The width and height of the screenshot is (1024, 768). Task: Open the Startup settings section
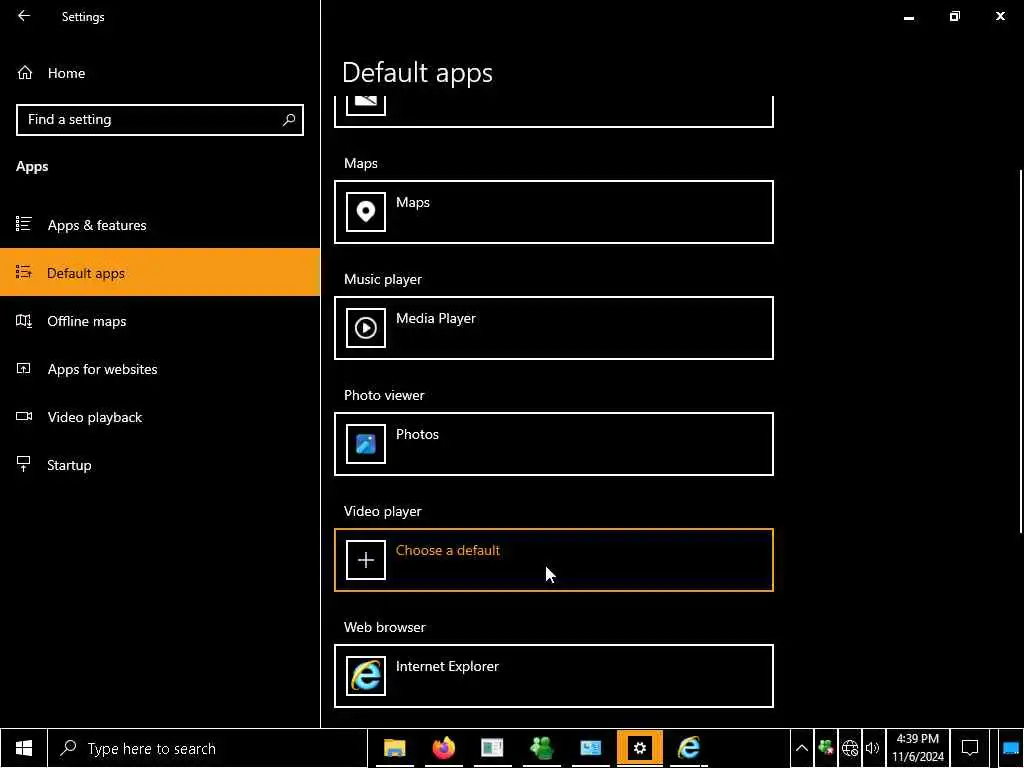click(x=160, y=465)
